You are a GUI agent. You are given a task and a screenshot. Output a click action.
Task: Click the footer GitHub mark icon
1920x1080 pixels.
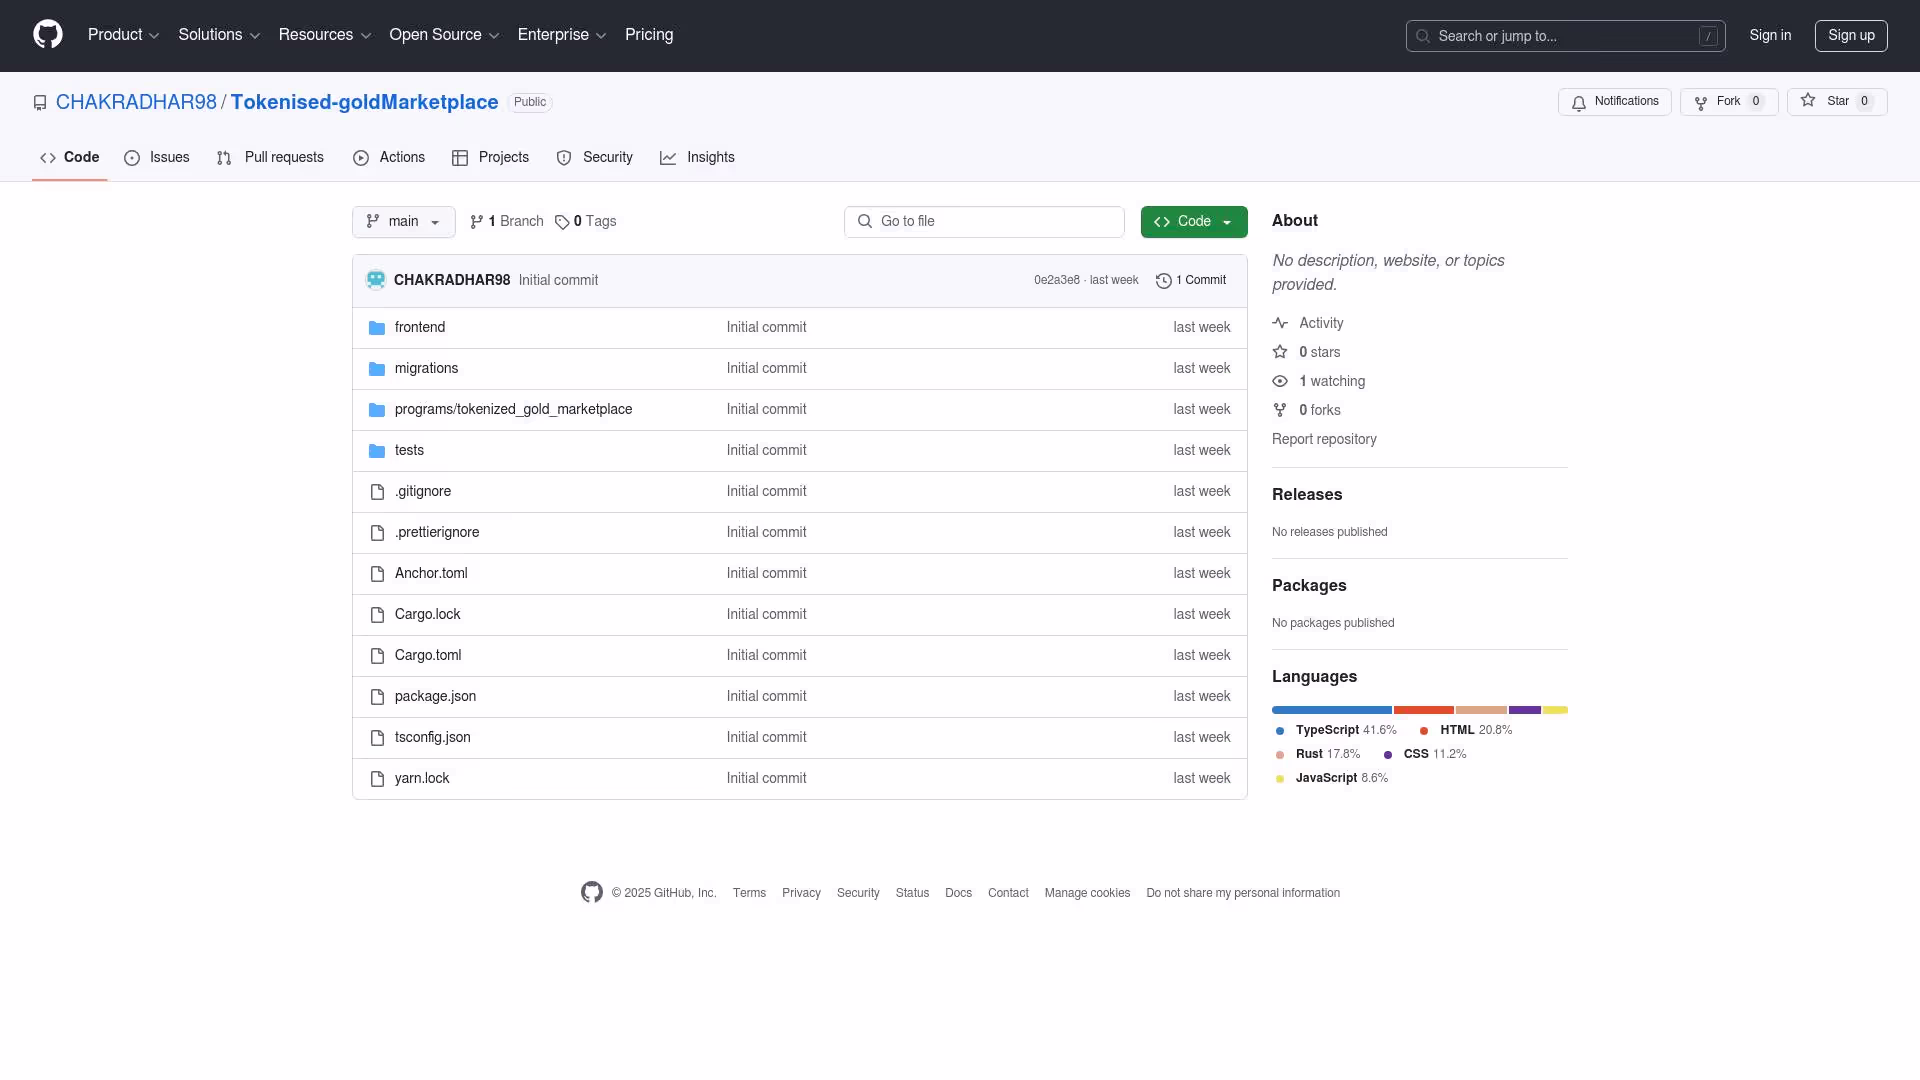click(x=592, y=892)
